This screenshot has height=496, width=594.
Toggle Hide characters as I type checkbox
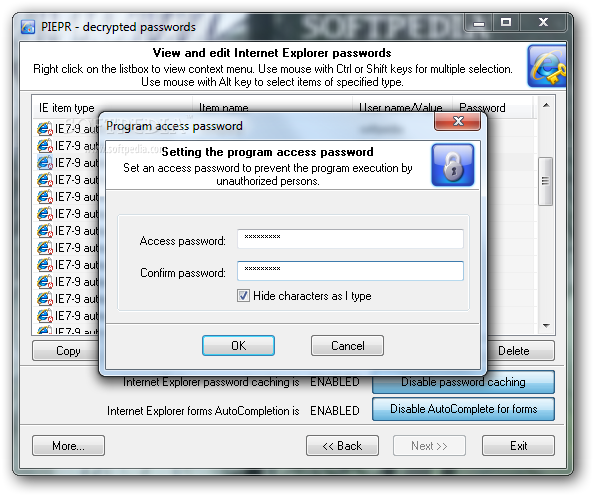click(243, 296)
